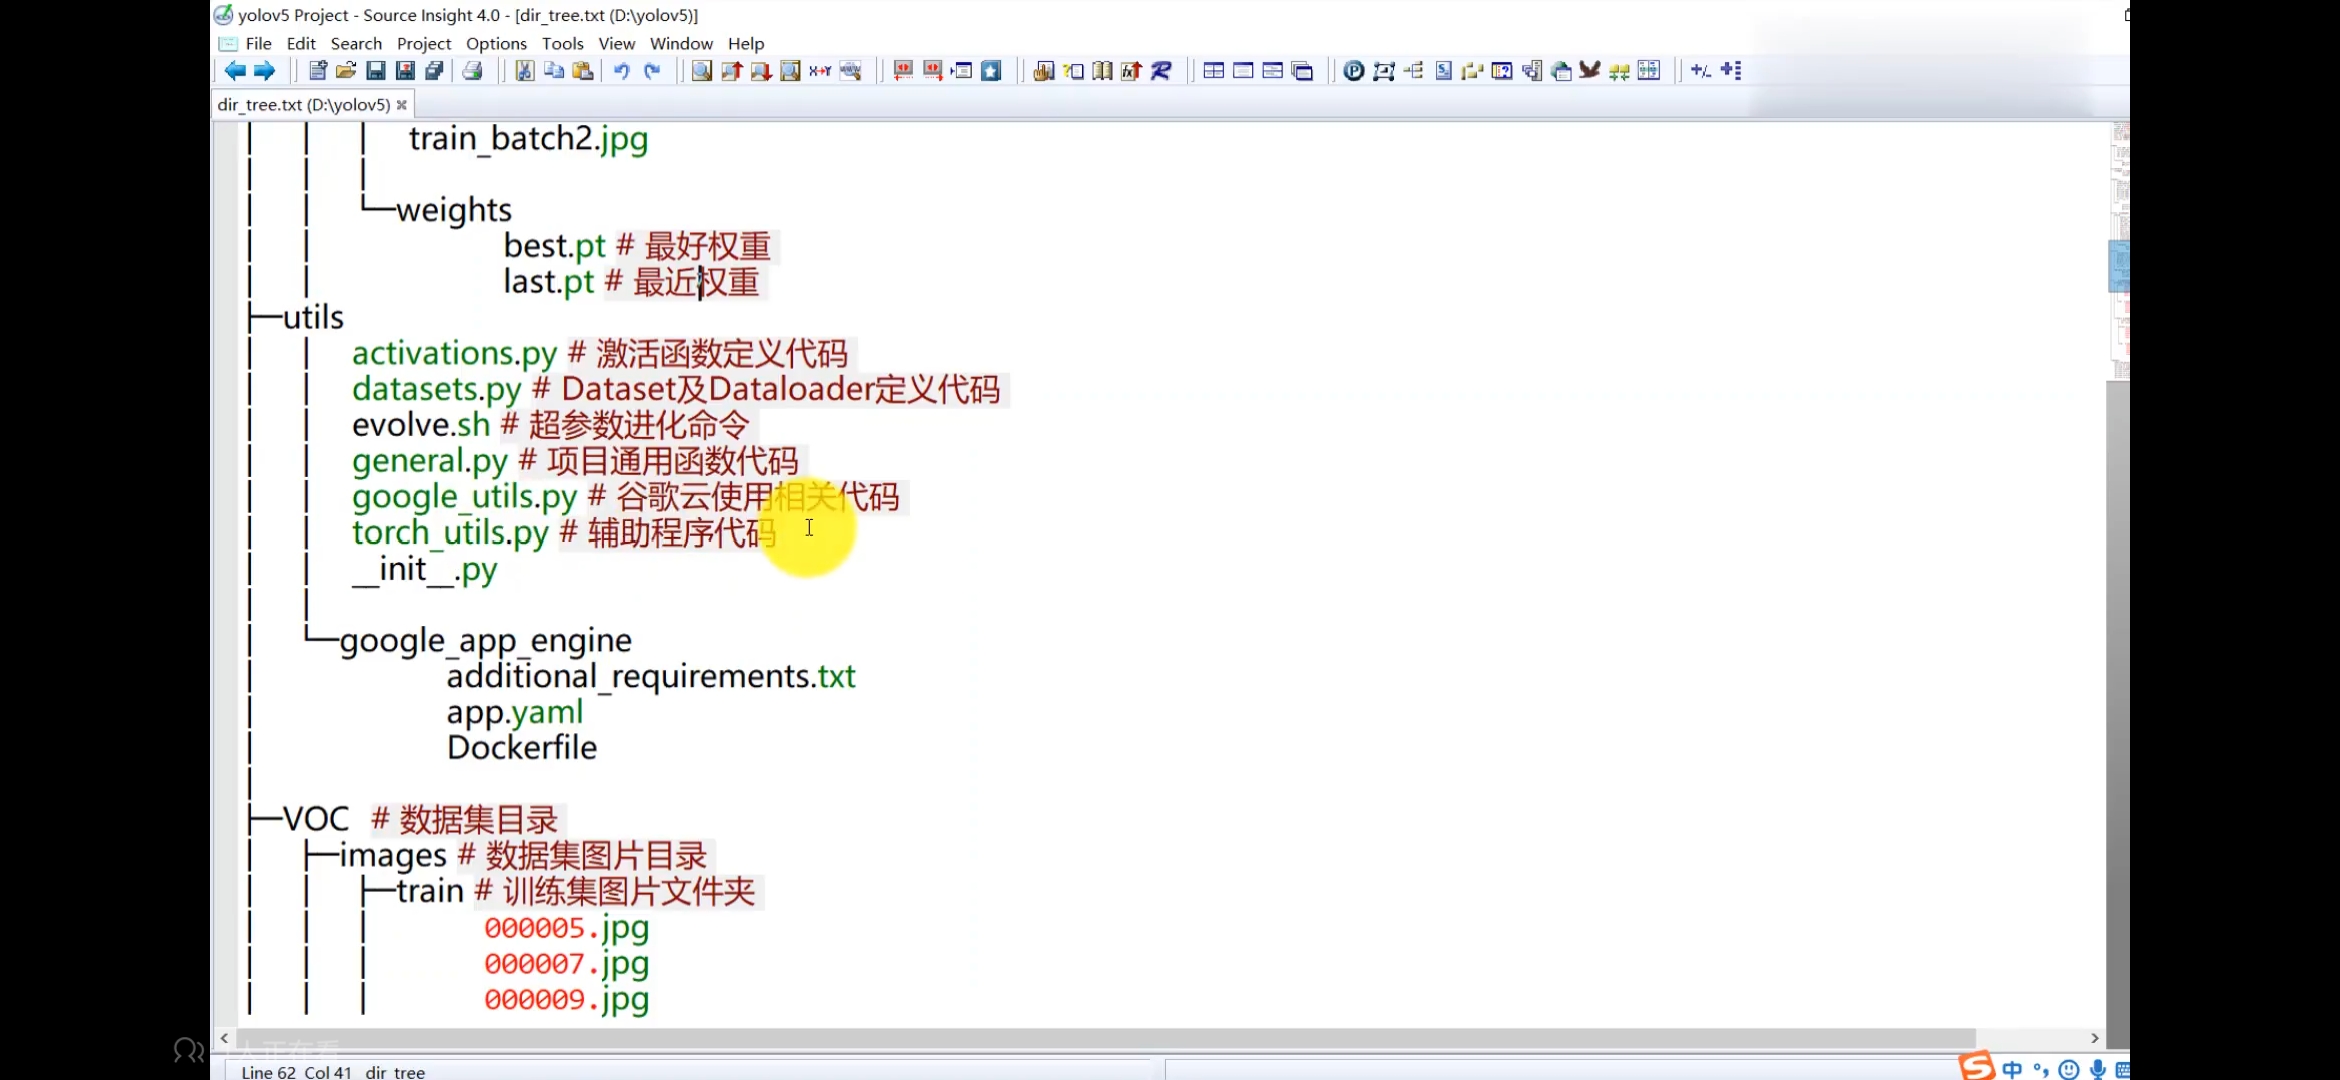Click the horizontal scrollbar right arrow
The image size is (2340, 1080).
pyautogui.click(x=2094, y=1038)
